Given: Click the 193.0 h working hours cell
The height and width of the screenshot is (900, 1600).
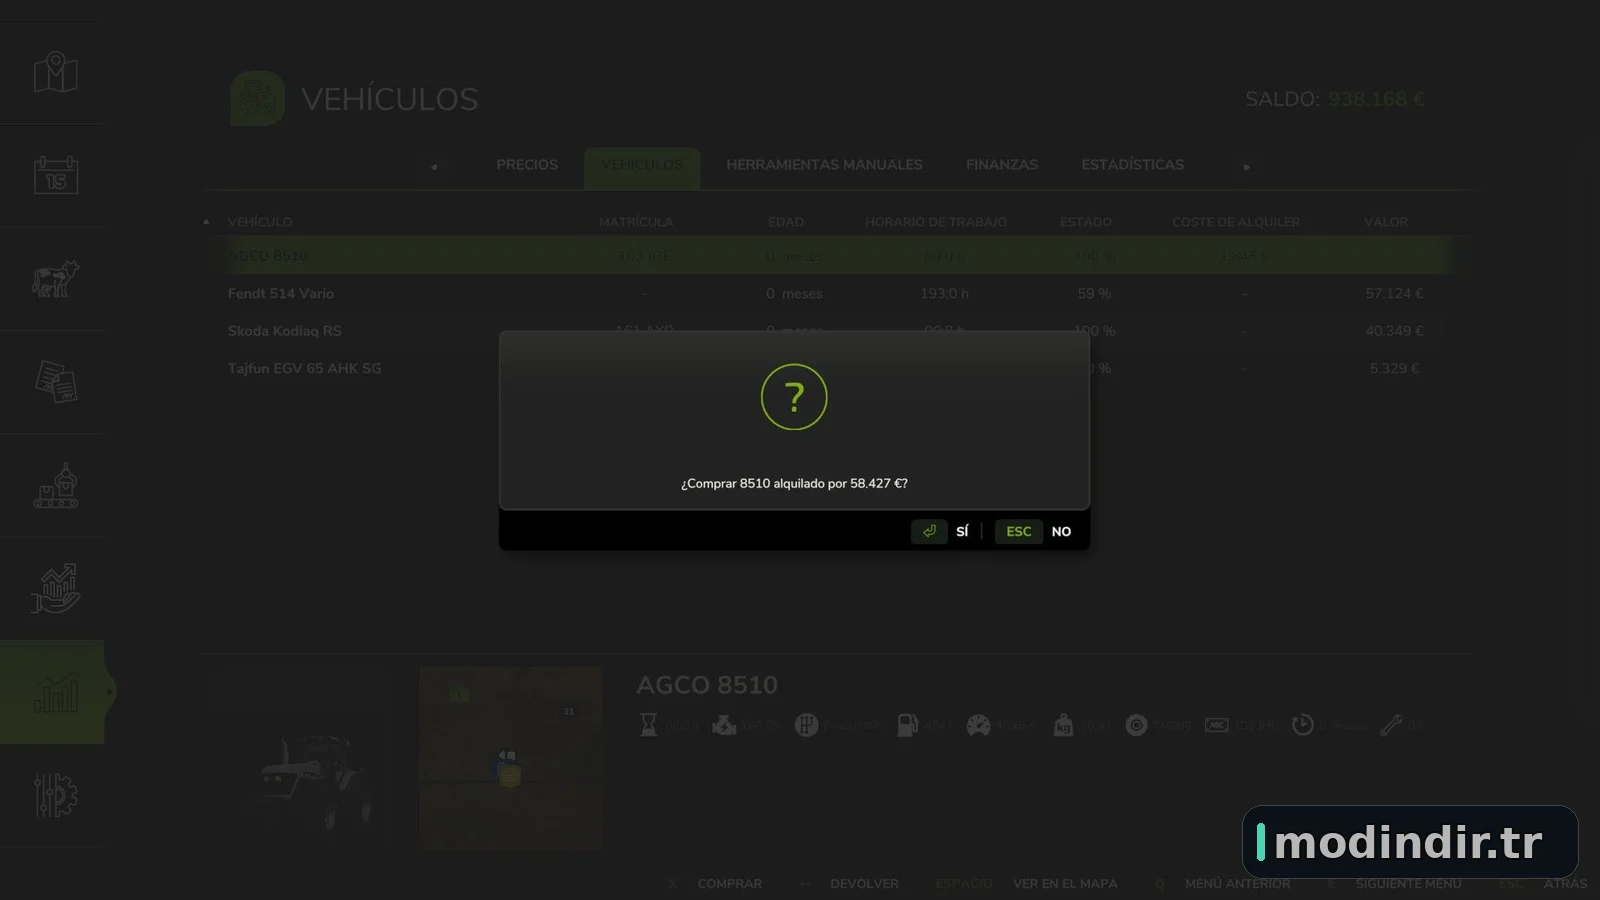Looking at the screenshot, I should coord(944,294).
